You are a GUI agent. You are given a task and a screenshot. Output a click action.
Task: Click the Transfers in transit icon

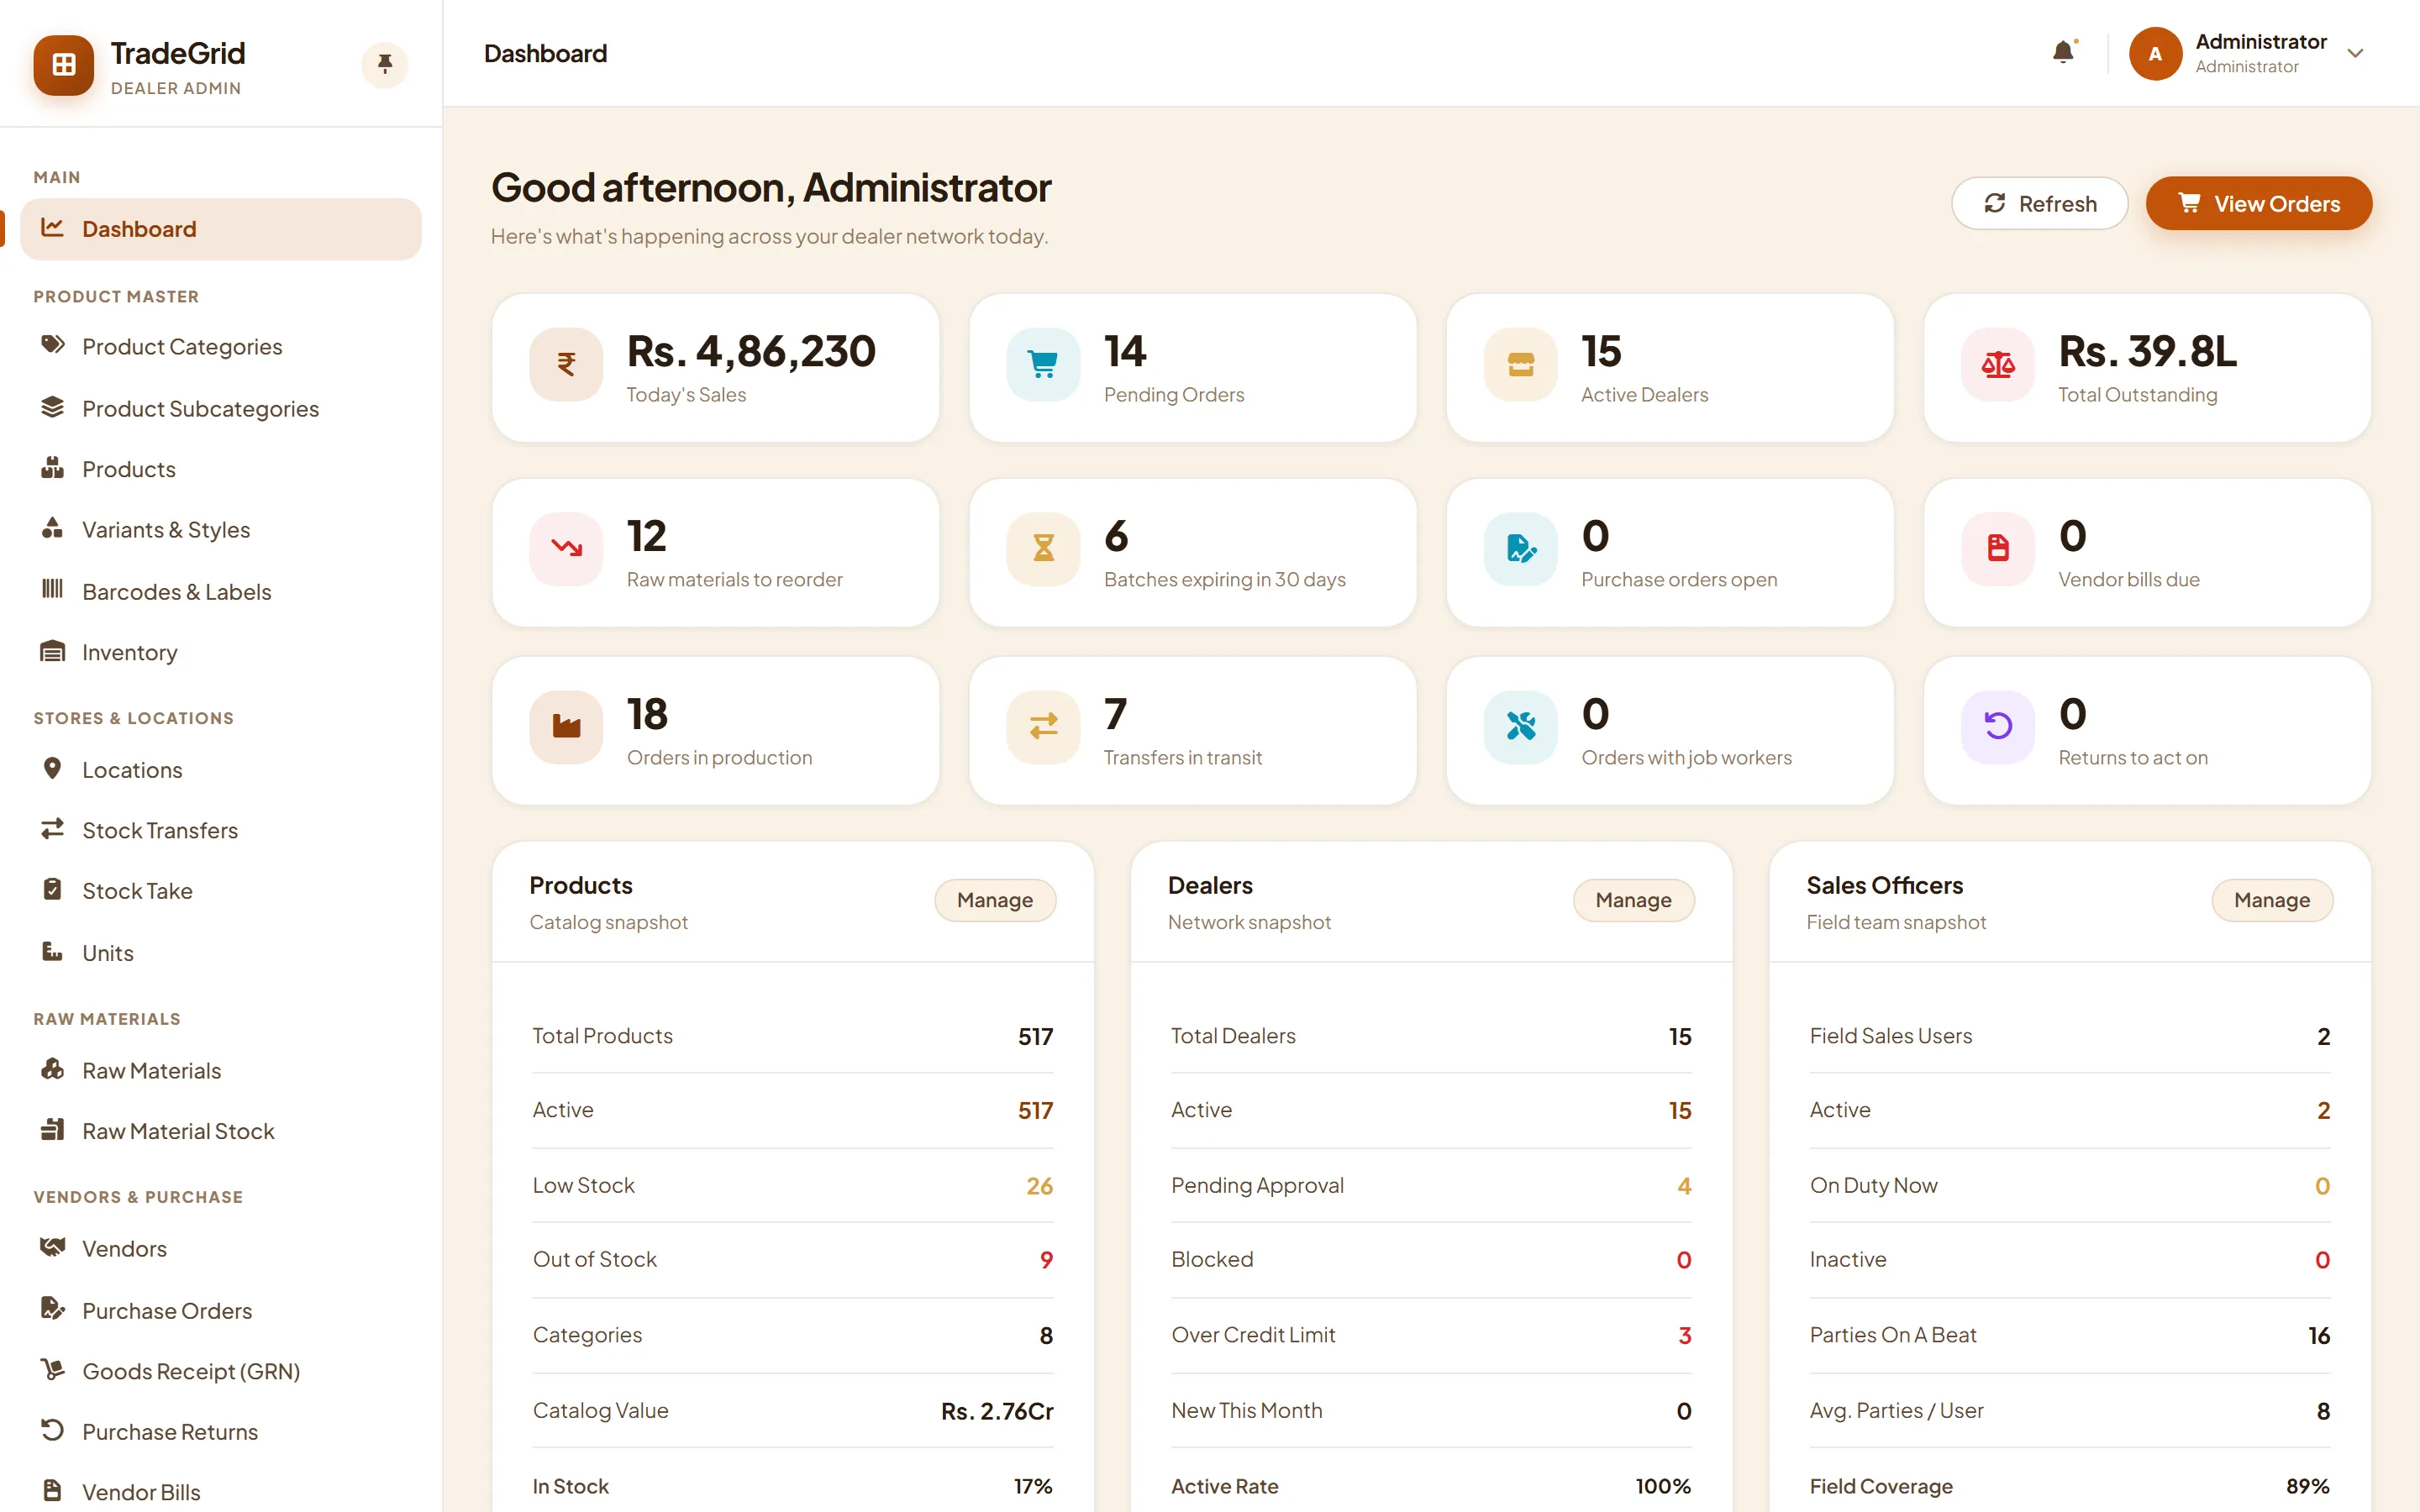click(1043, 727)
